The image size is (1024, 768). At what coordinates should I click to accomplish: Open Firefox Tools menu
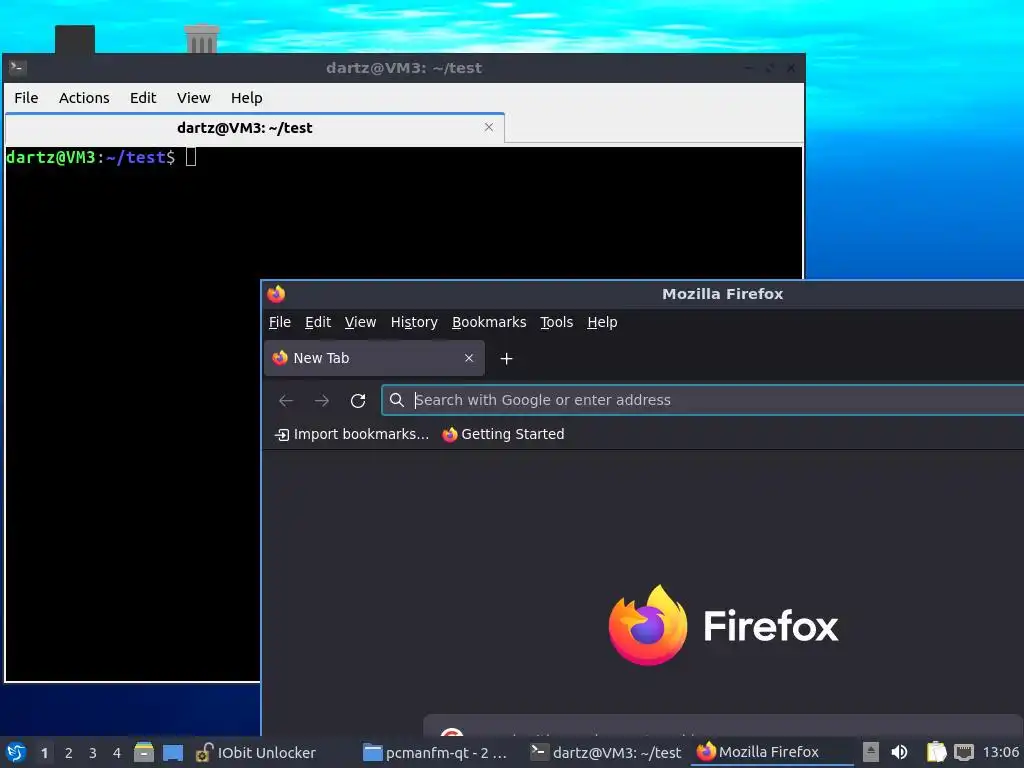point(556,322)
